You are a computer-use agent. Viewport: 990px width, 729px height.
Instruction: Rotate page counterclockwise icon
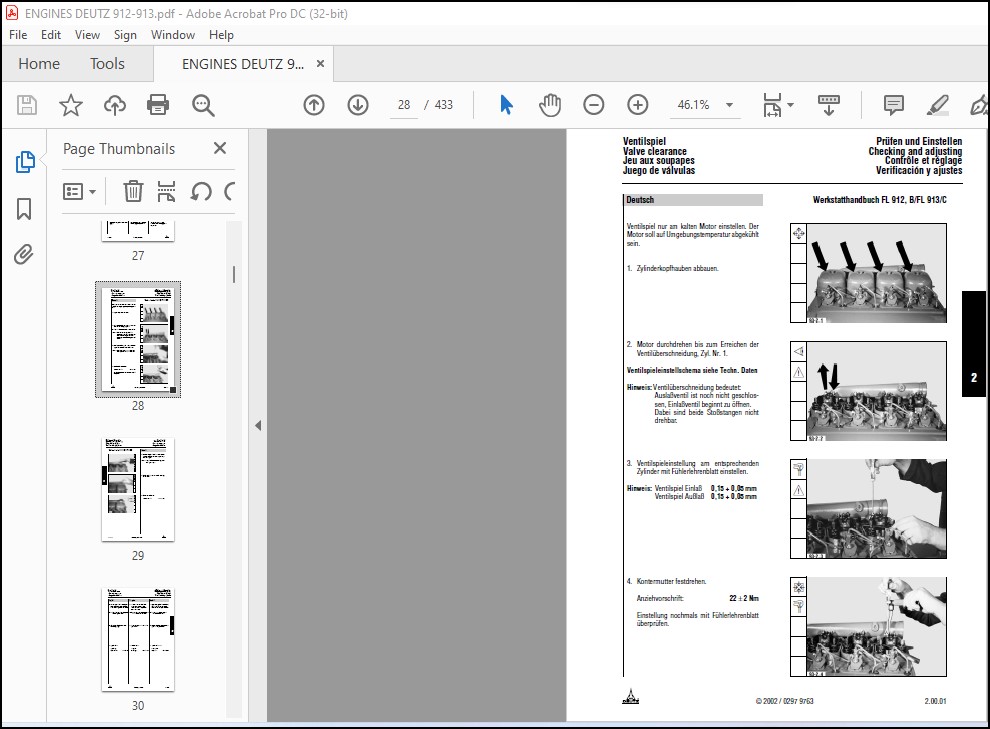tap(201, 191)
